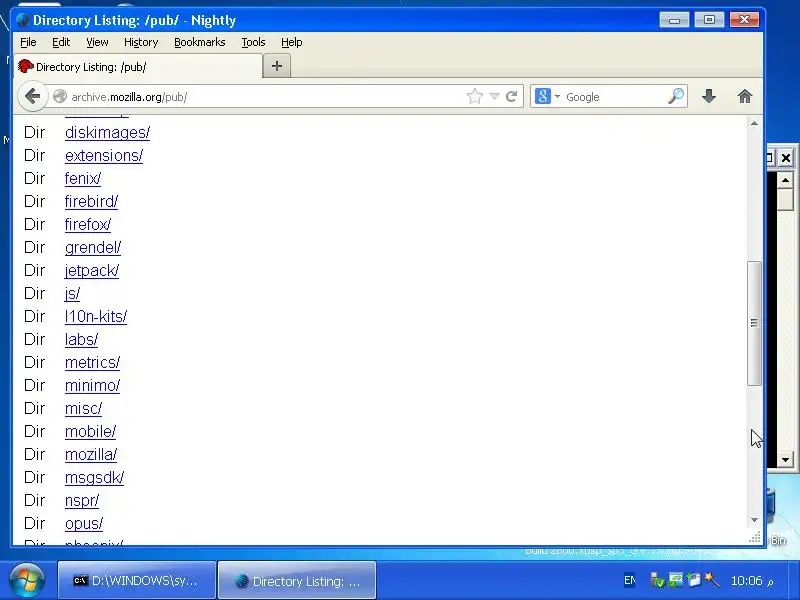Click the EN language indicator in the tray
The height and width of the screenshot is (600, 800).
[630, 580]
